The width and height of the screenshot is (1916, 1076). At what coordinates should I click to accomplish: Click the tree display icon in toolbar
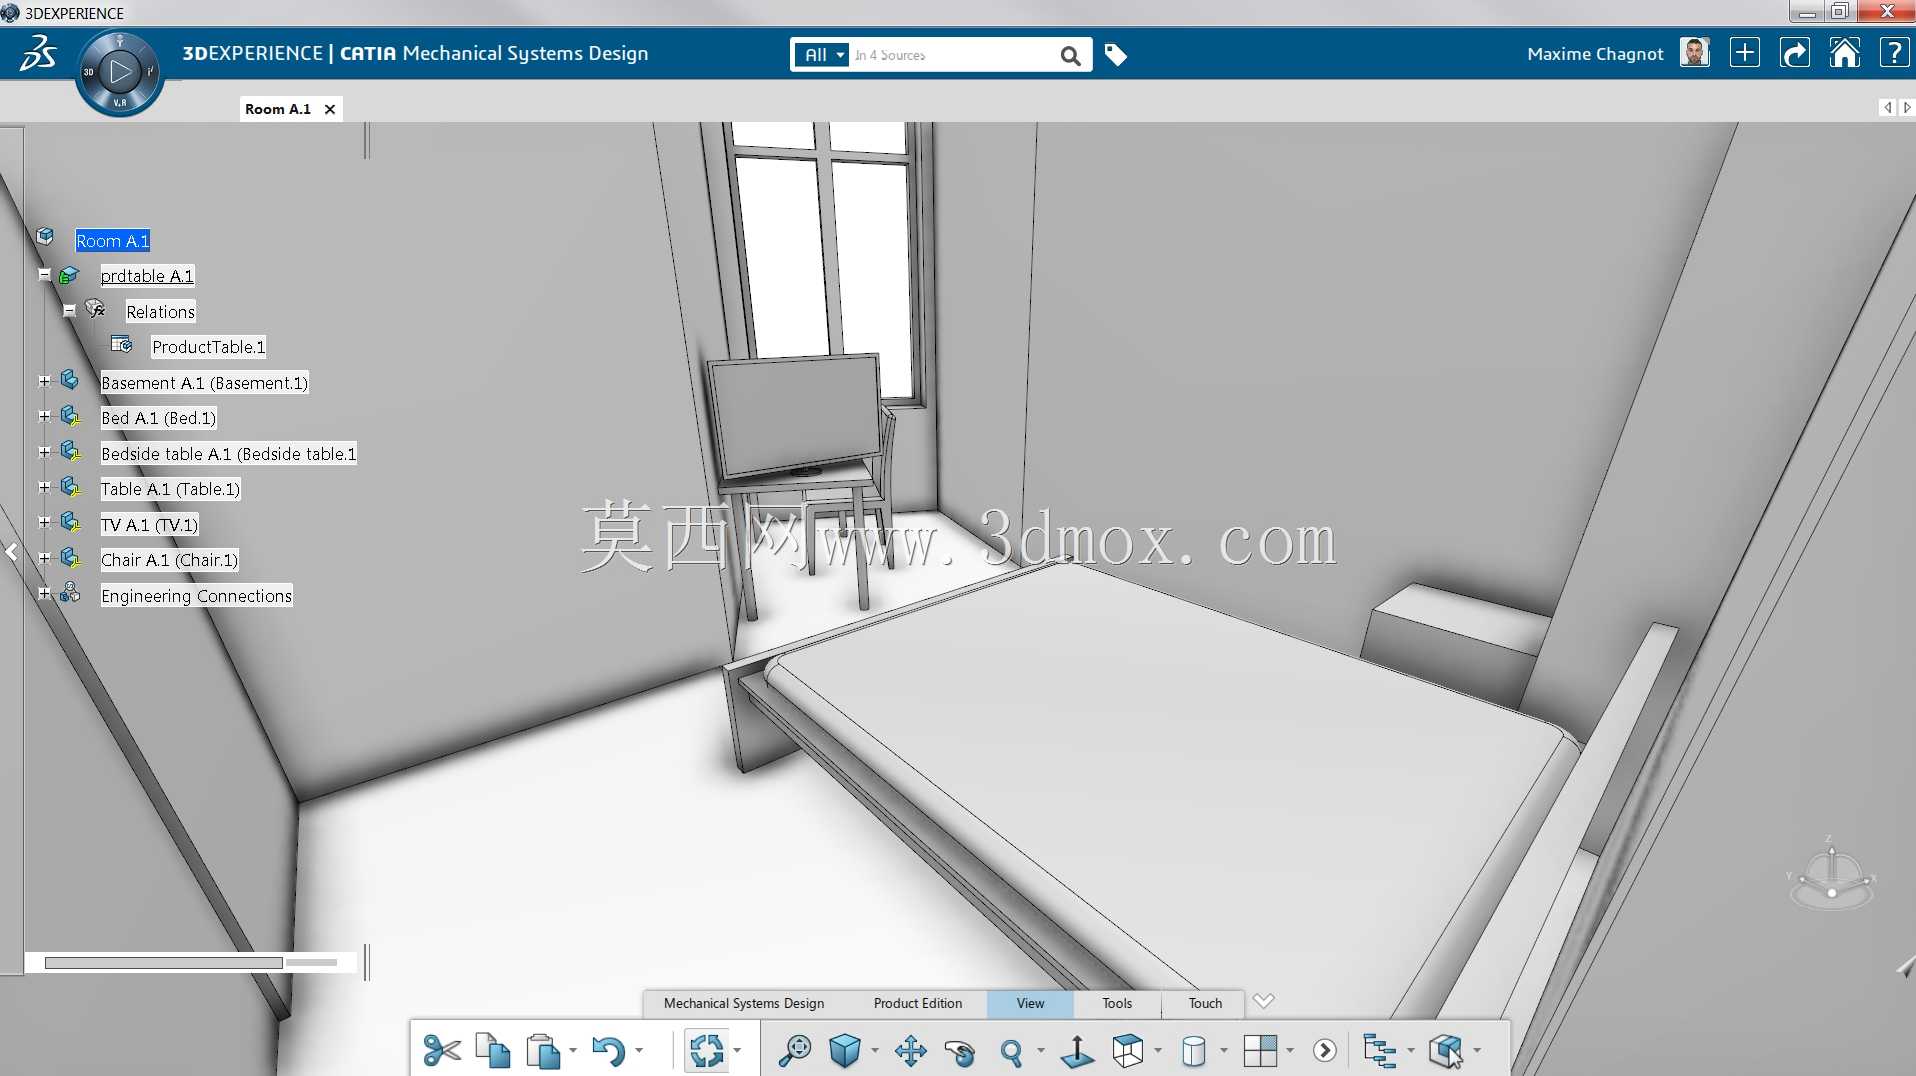1380,1051
